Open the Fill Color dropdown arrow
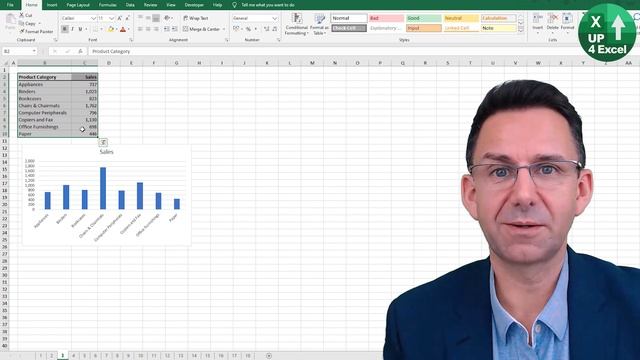This screenshot has height=360, width=640. click(116, 29)
